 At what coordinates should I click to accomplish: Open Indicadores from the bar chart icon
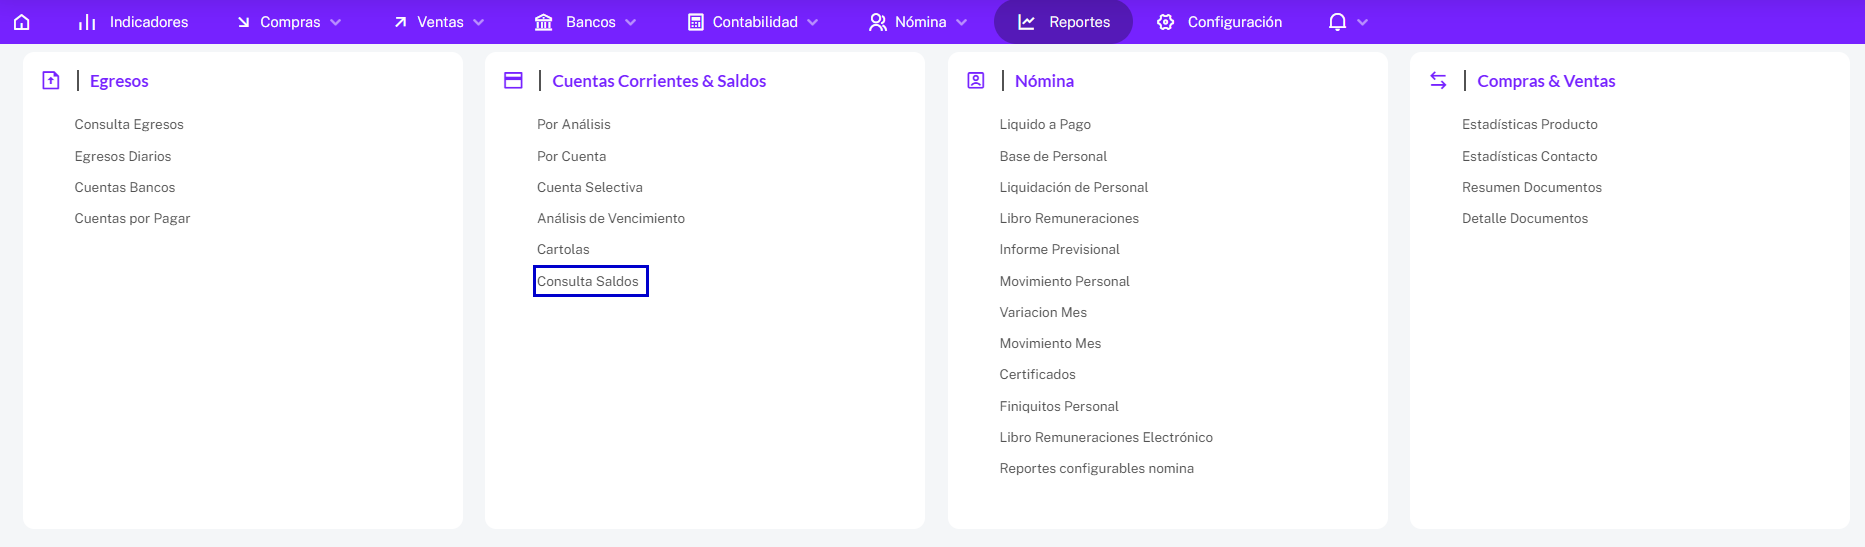(x=133, y=22)
